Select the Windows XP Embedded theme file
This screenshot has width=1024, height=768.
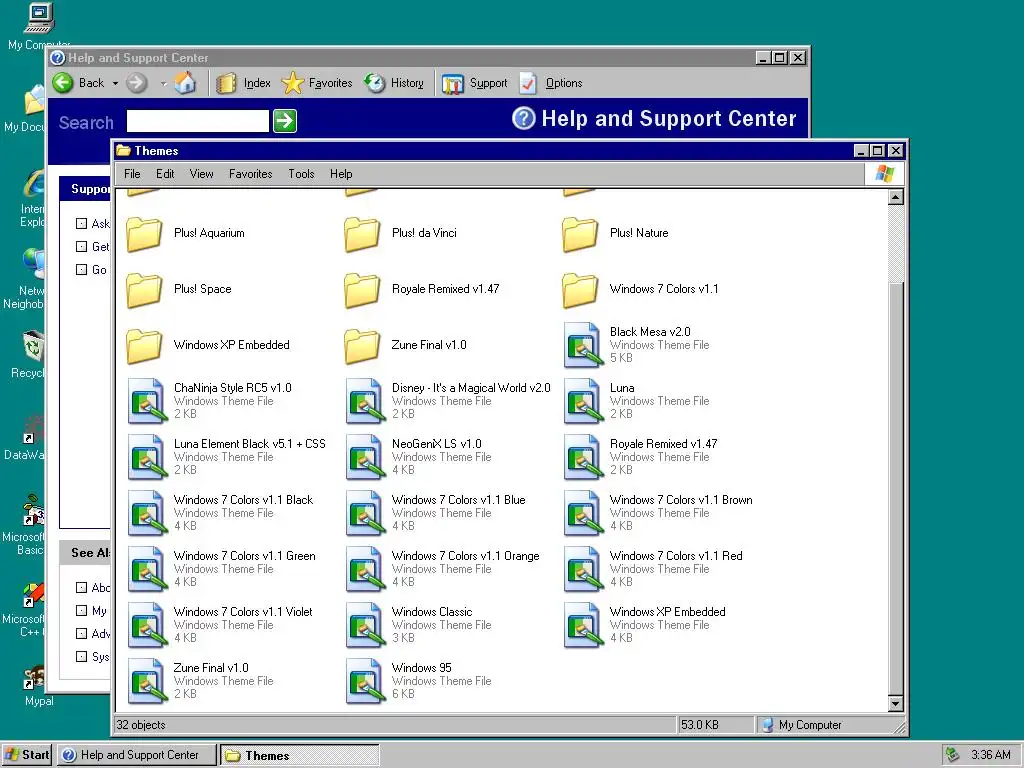645,626
